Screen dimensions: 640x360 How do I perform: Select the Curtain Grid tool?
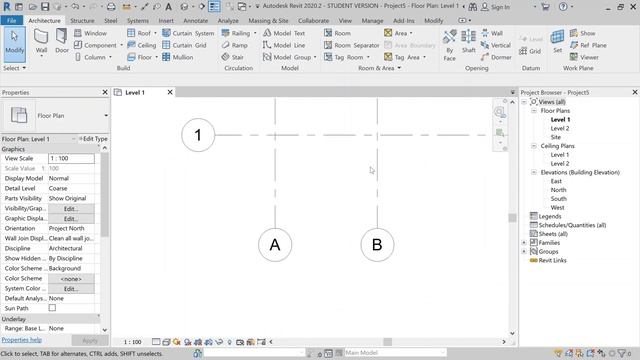coord(184,45)
